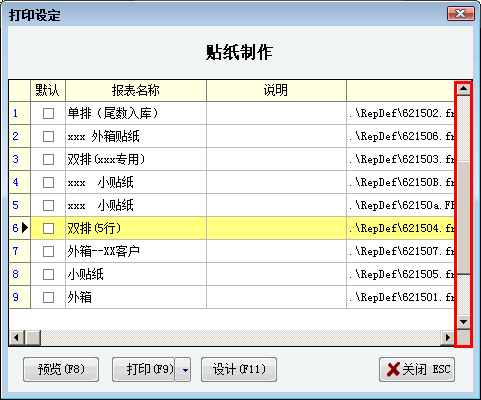Click the vertical scrollbar up arrow
Image resolution: width=481 pixels, height=400 pixels.
tap(463, 89)
